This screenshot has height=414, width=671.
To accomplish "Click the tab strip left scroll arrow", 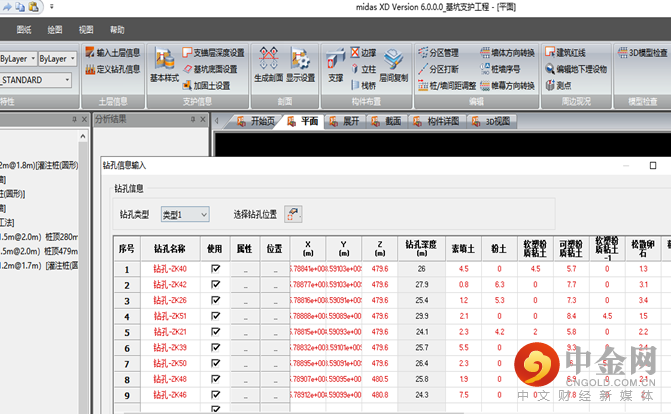I will (x=217, y=121).
